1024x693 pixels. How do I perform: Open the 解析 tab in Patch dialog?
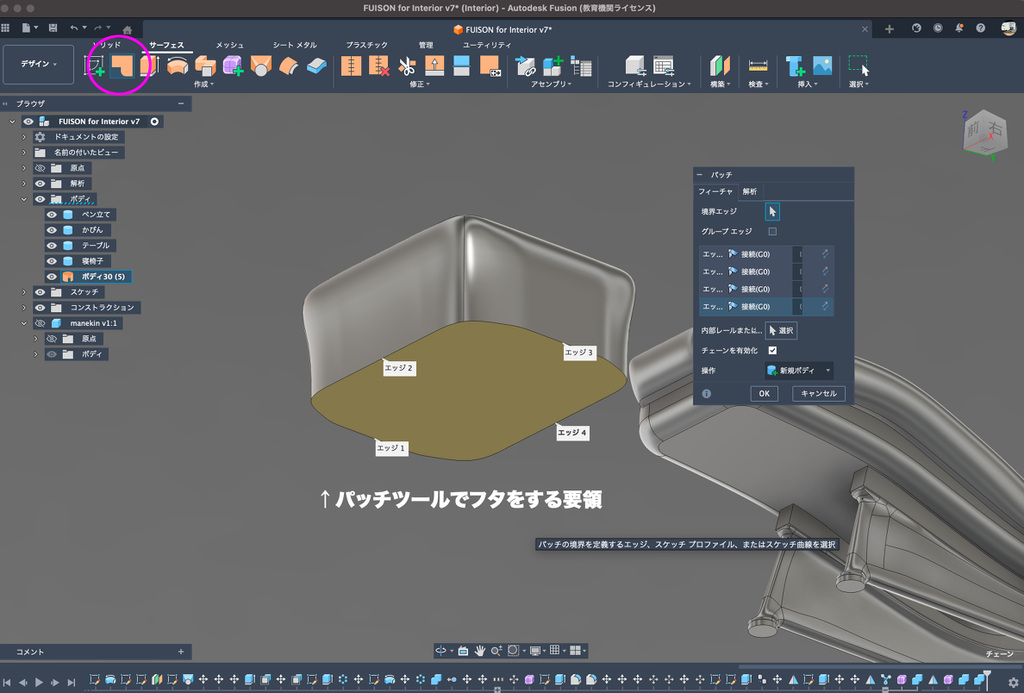[x=750, y=191]
